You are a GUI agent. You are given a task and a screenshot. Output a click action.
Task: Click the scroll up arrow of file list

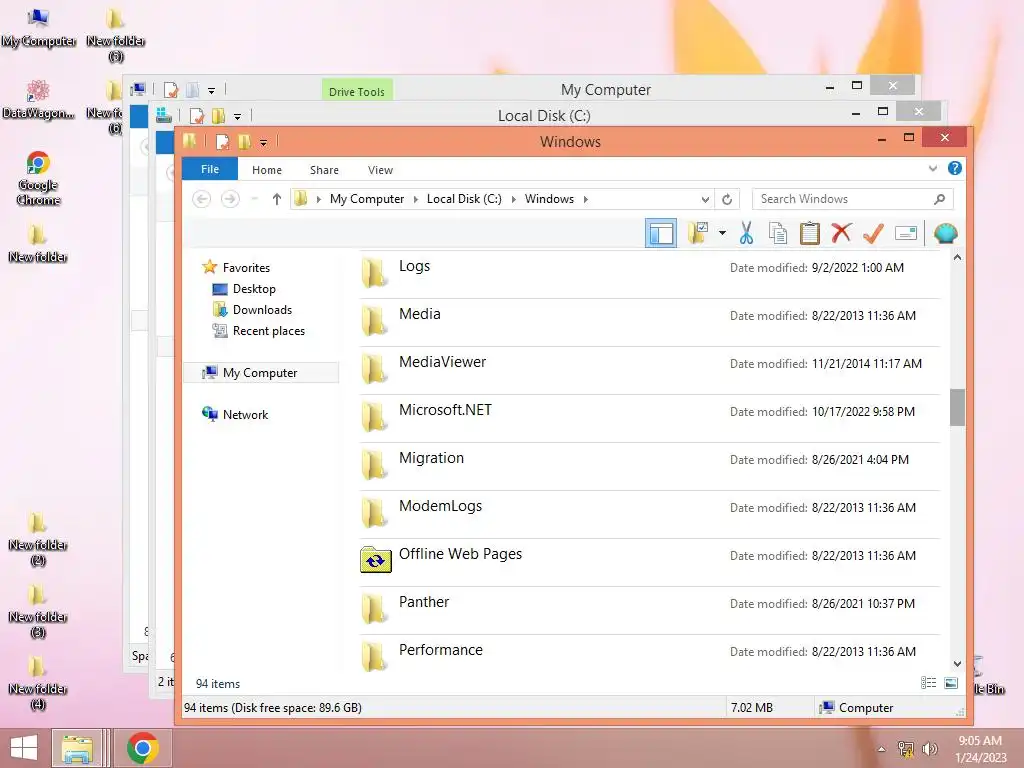[957, 257]
